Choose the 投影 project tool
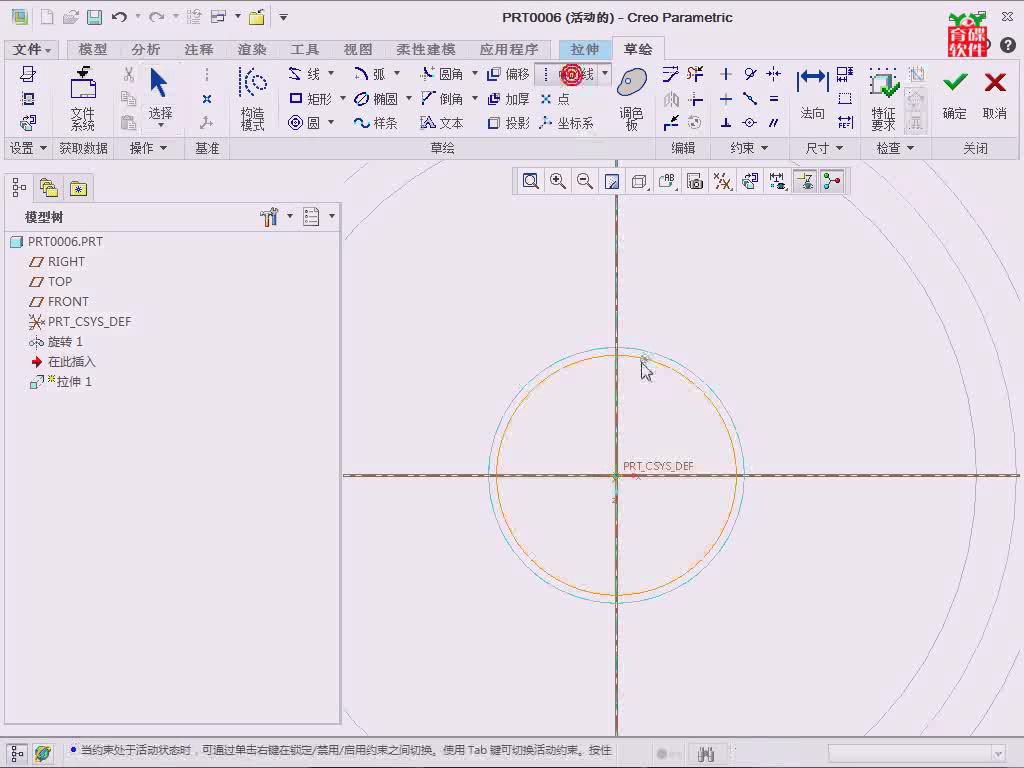1024x768 pixels. coord(508,123)
